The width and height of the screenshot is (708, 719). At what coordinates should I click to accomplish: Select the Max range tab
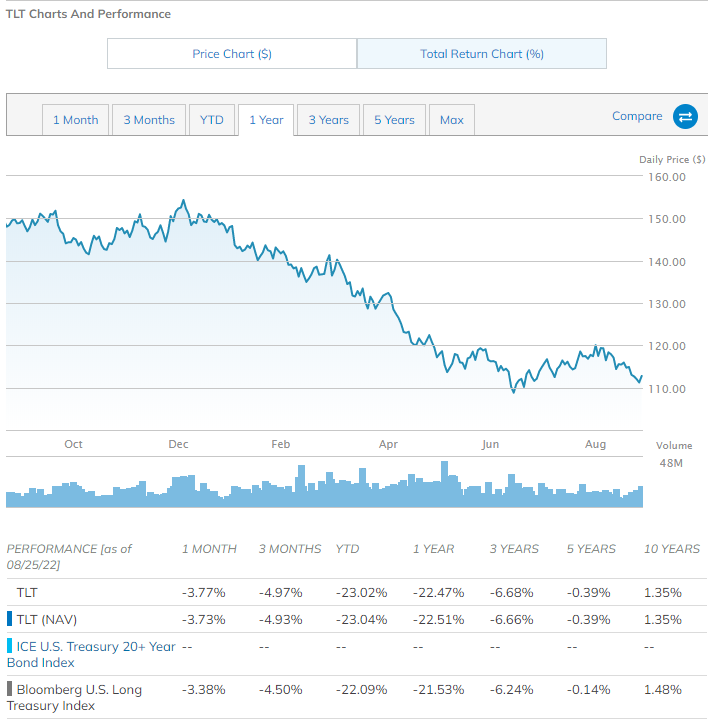(451, 120)
